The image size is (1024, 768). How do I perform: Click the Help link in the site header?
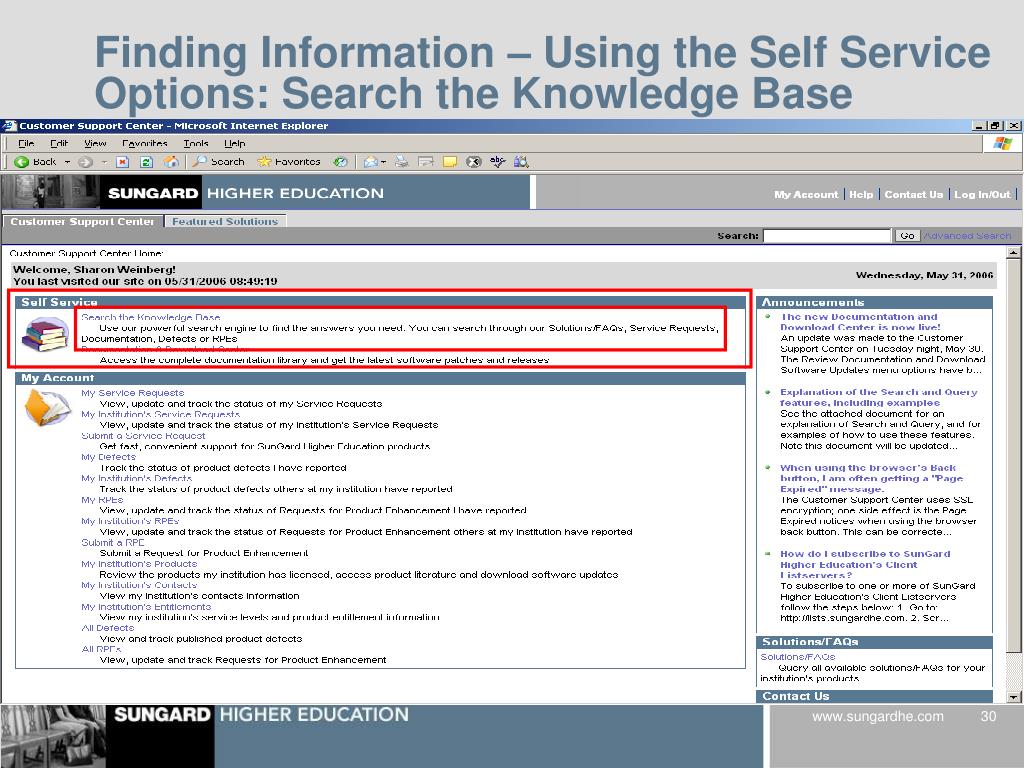pos(861,194)
